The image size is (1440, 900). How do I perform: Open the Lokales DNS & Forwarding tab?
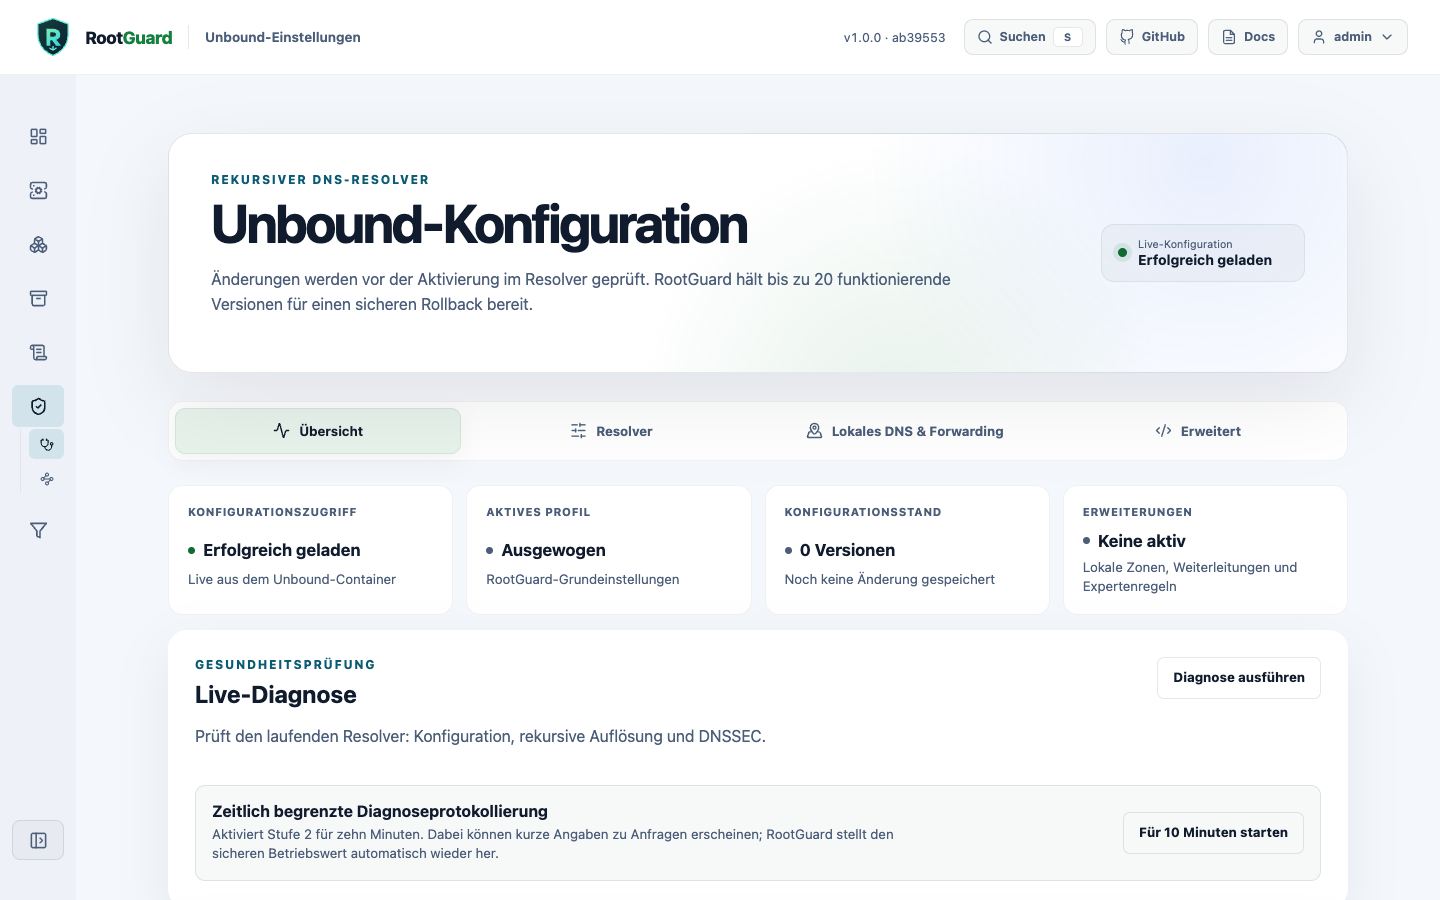click(904, 431)
